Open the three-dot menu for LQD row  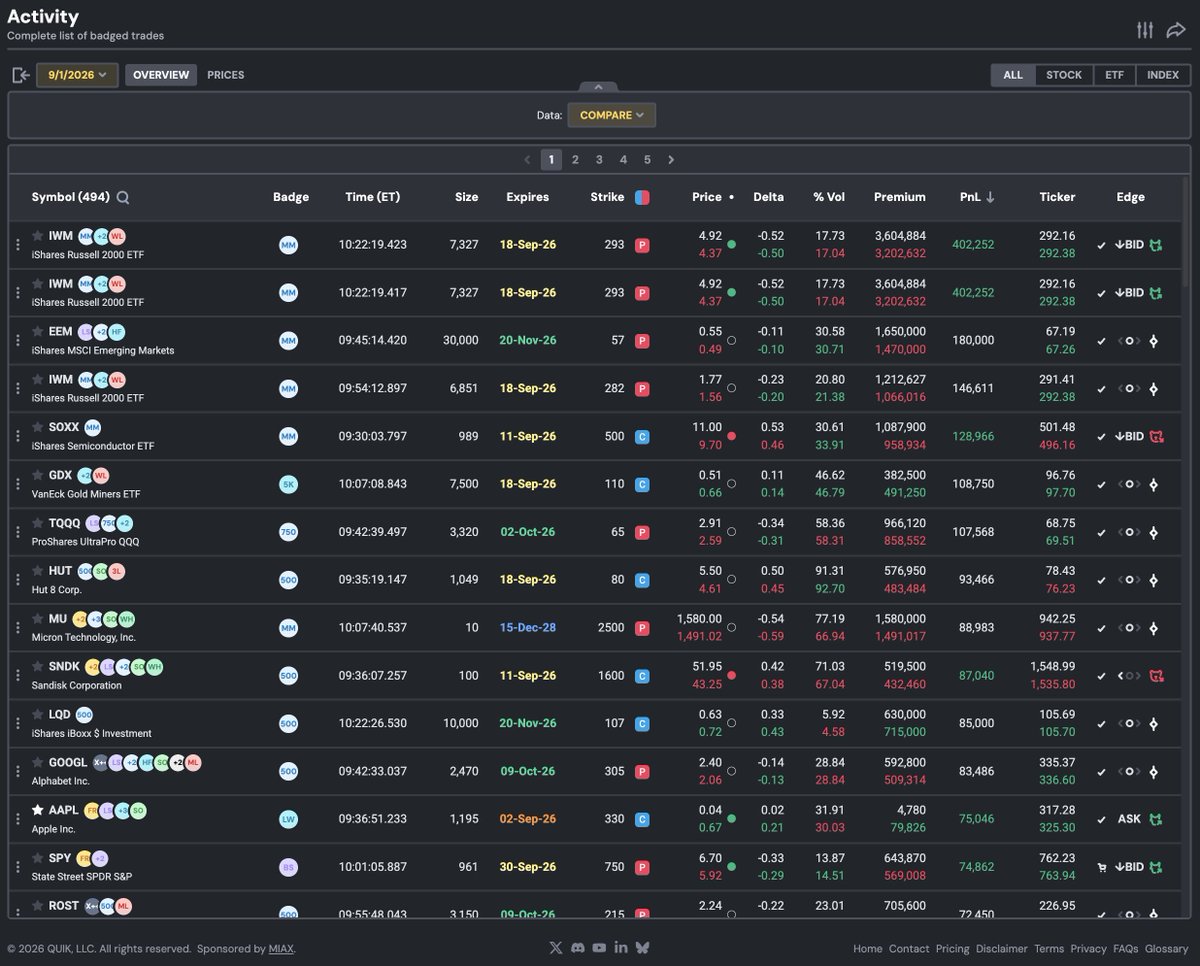click(x=17, y=724)
